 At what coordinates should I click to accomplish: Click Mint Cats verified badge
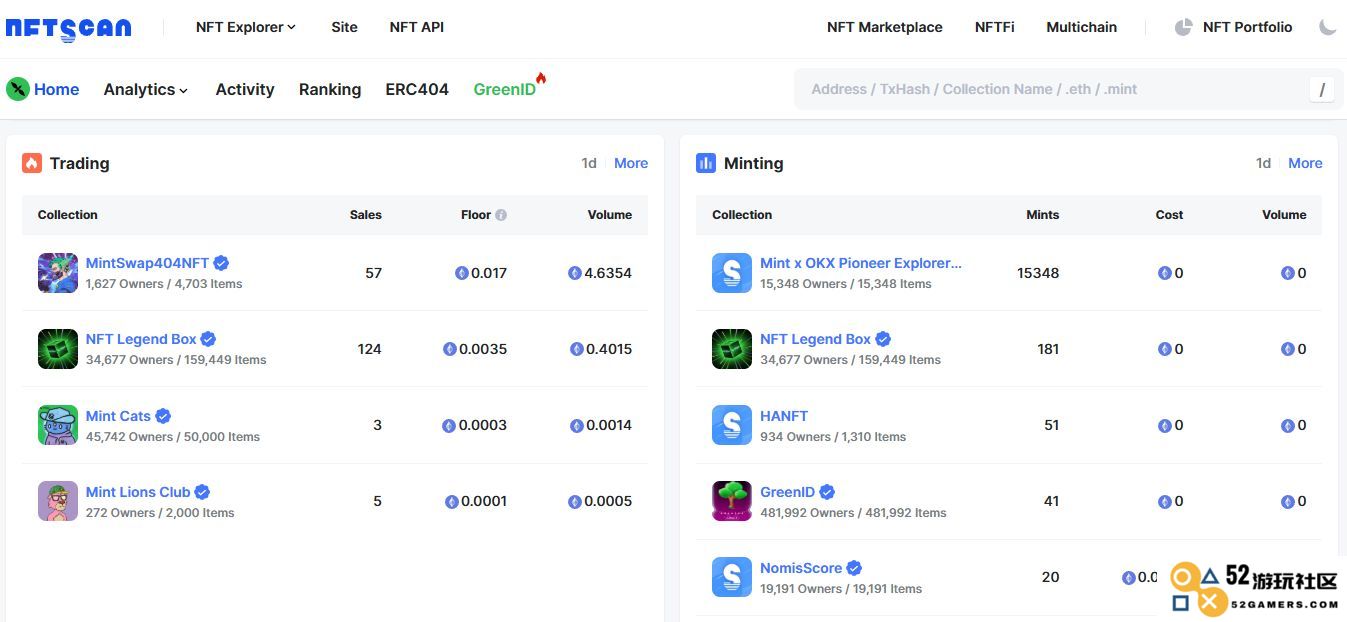coord(163,416)
